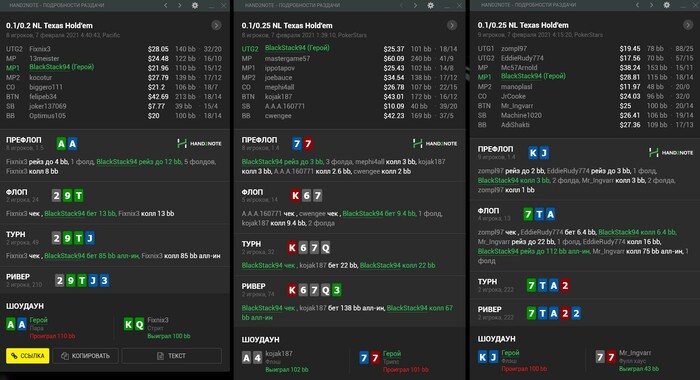
Task: Click hero name BlackStack94 (Герой) in UTG2 row
Action: pyautogui.click(x=297, y=48)
